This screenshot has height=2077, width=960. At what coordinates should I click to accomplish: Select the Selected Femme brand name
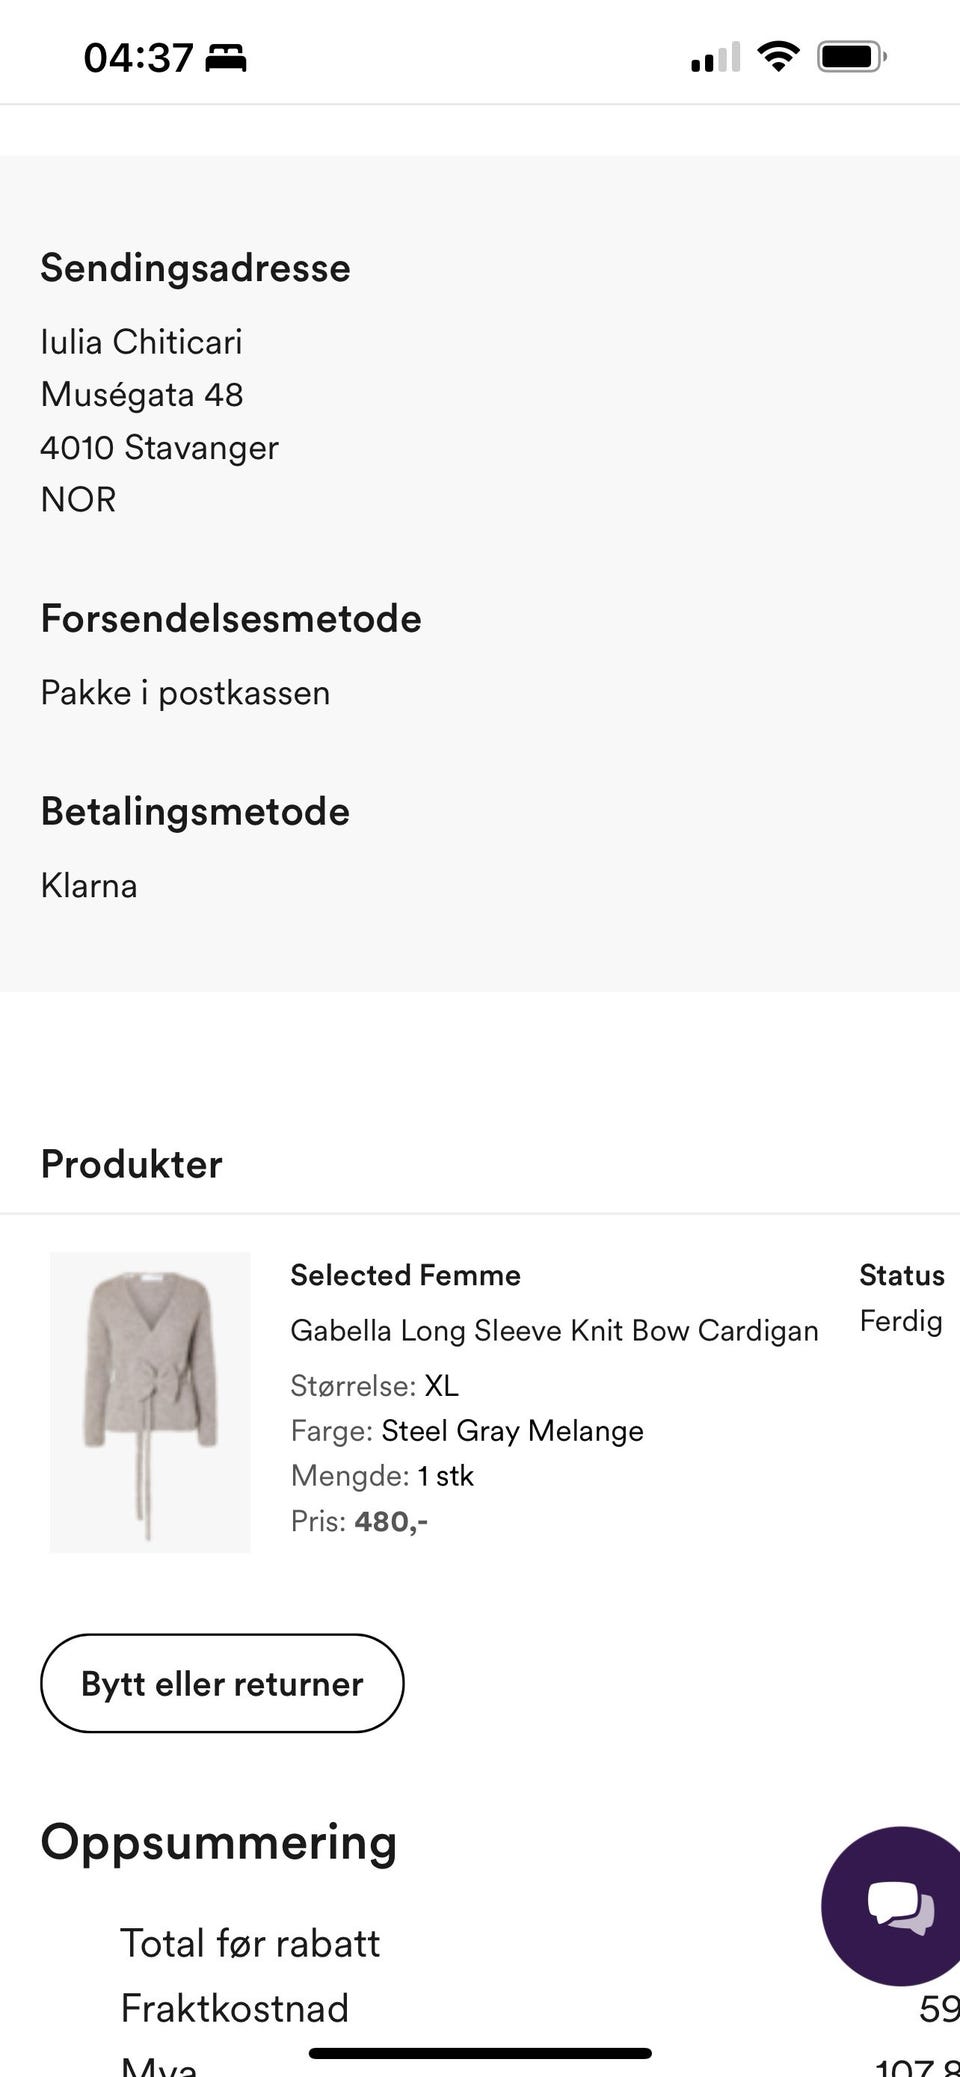(x=405, y=1275)
